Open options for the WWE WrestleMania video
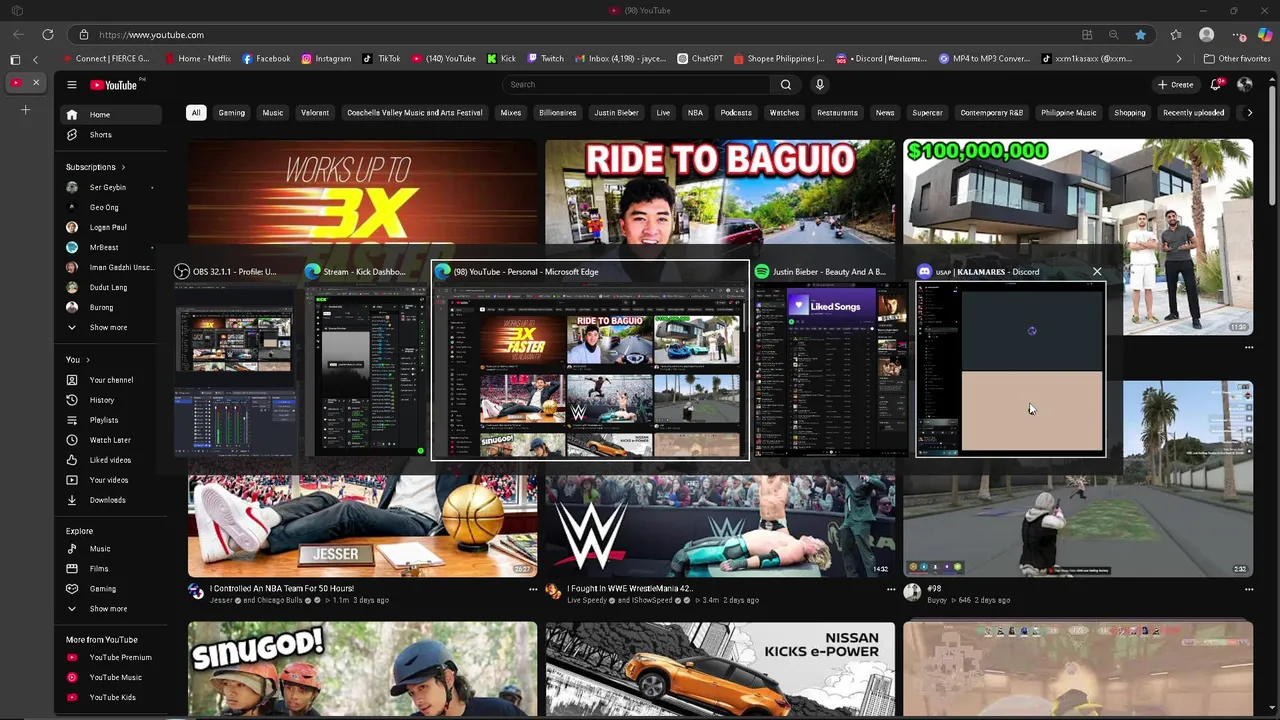Screen dimensions: 1280x720 (x=891, y=590)
